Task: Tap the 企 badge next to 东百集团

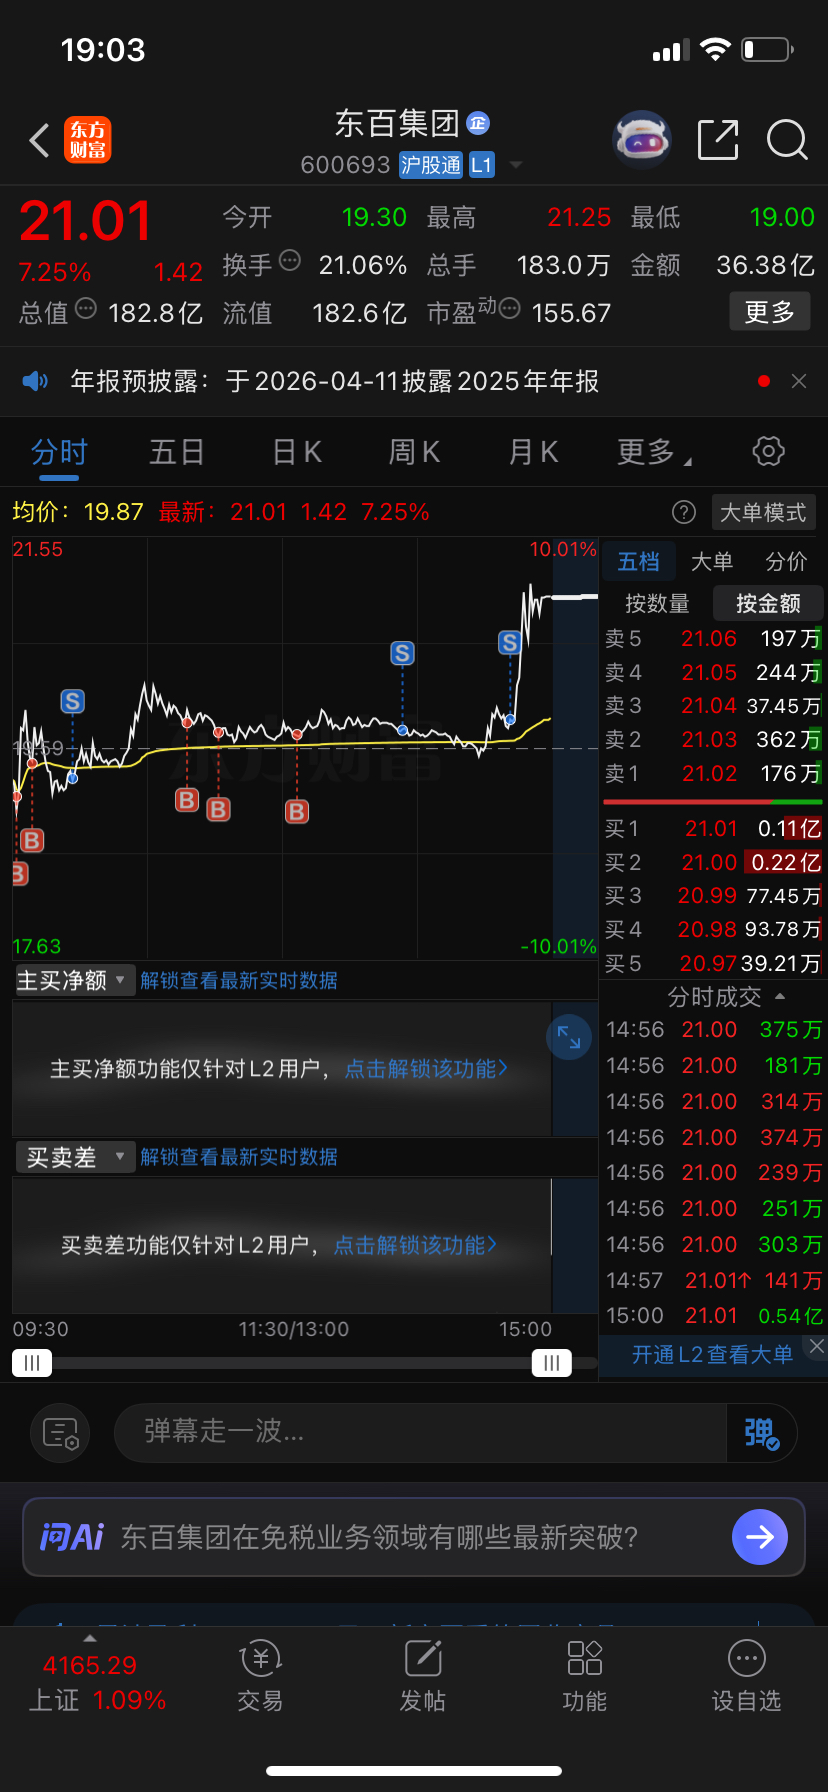Action: click(478, 123)
